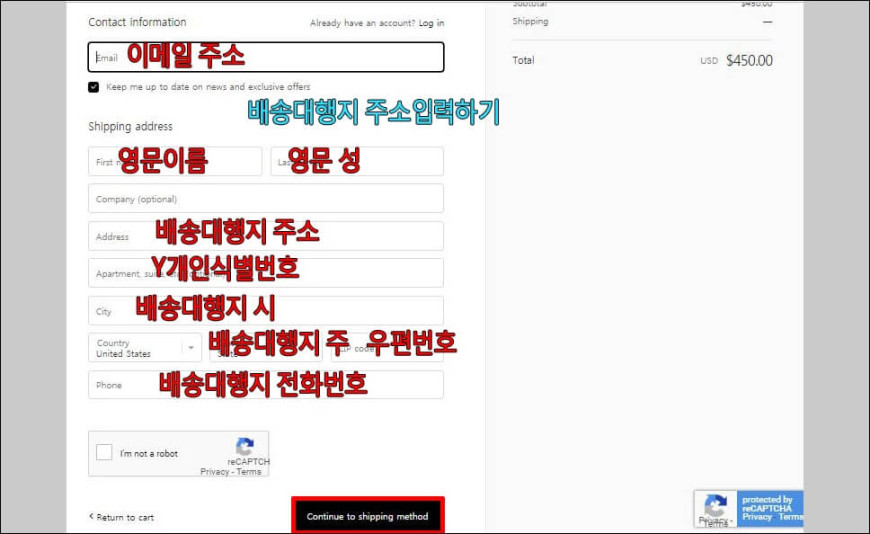870x534 pixels.
Task: Open the Terms link in the reCAPTCHA widget
Action: click(249, 471)
